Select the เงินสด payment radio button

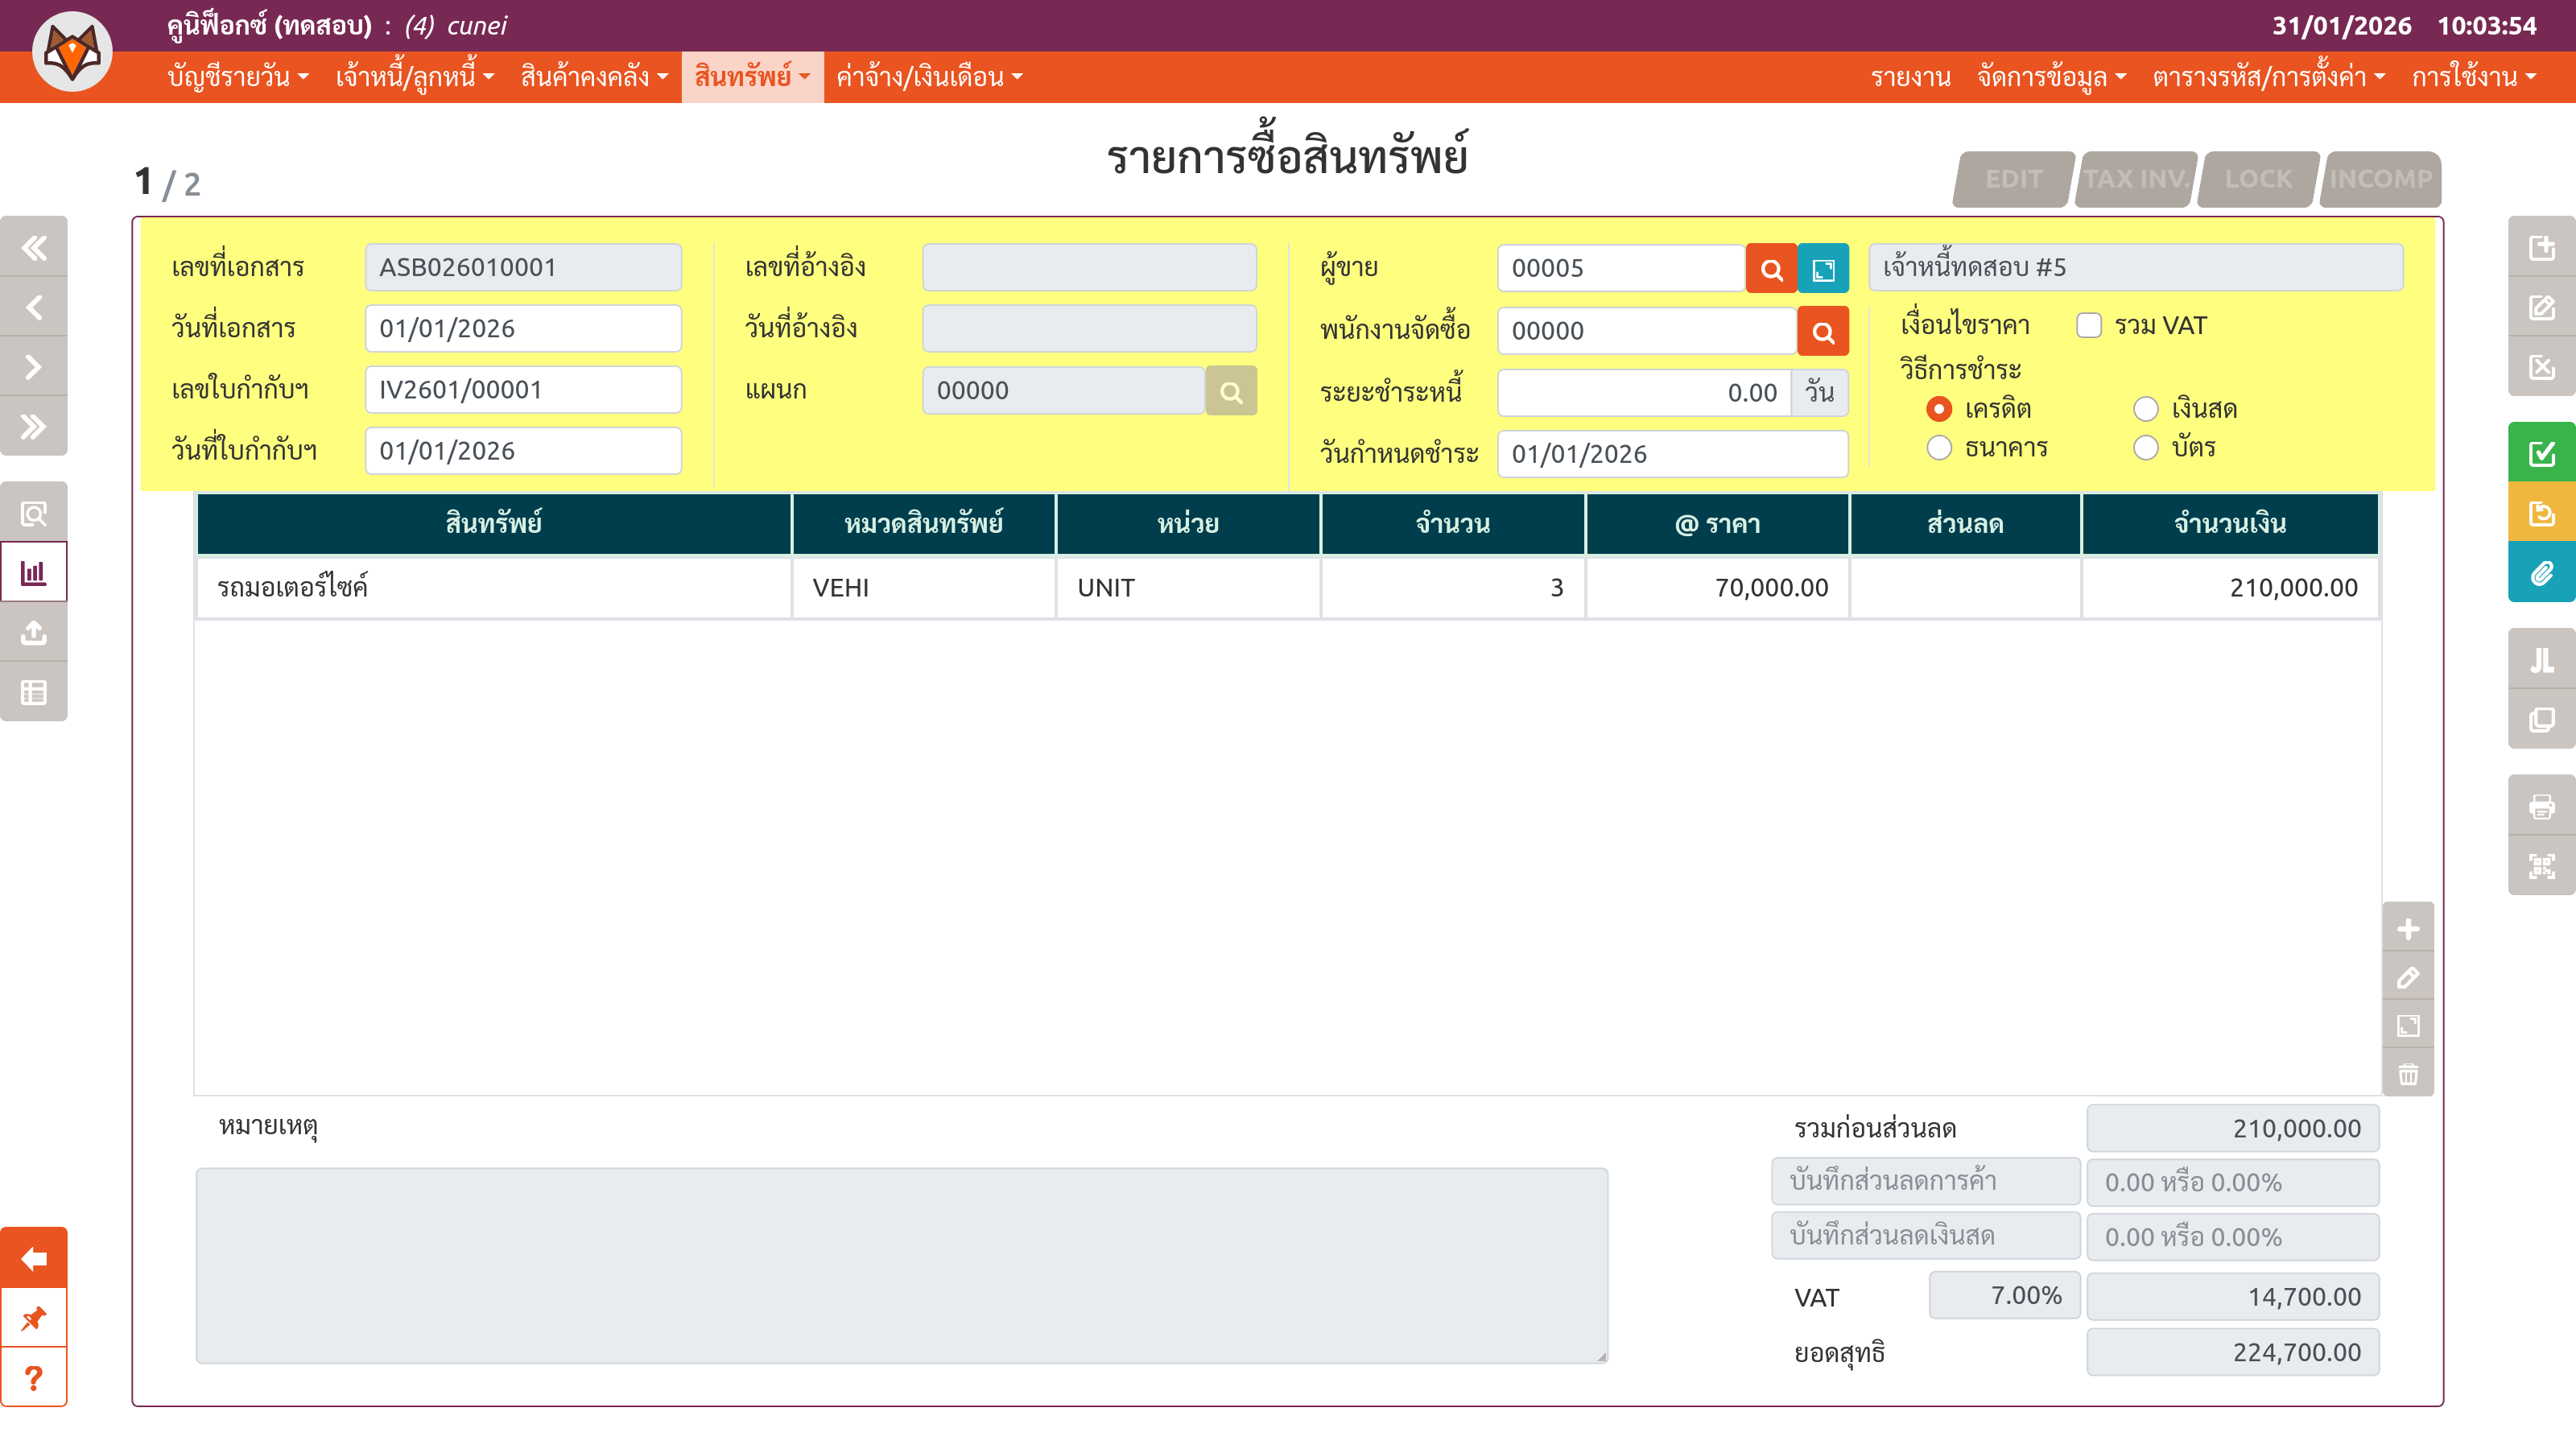pyautogui.click(x=2146, y=409)
